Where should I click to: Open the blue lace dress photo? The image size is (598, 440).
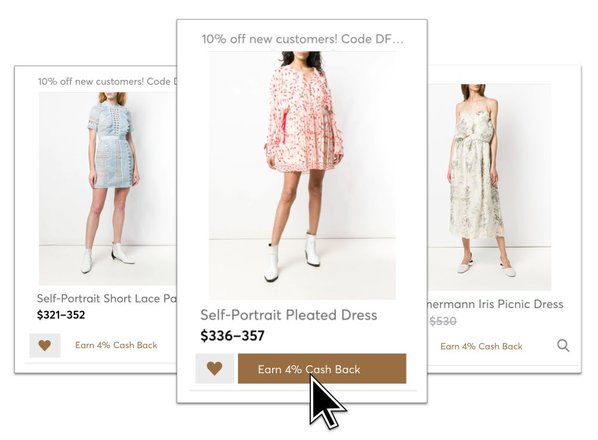click(x=108, y=189)
